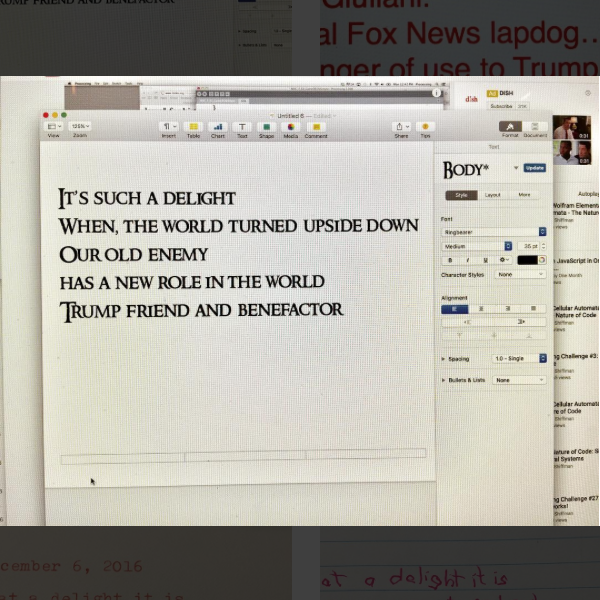The image size is (600, 600).
Task: Open the color wheel picker
Action: (542, 260)
